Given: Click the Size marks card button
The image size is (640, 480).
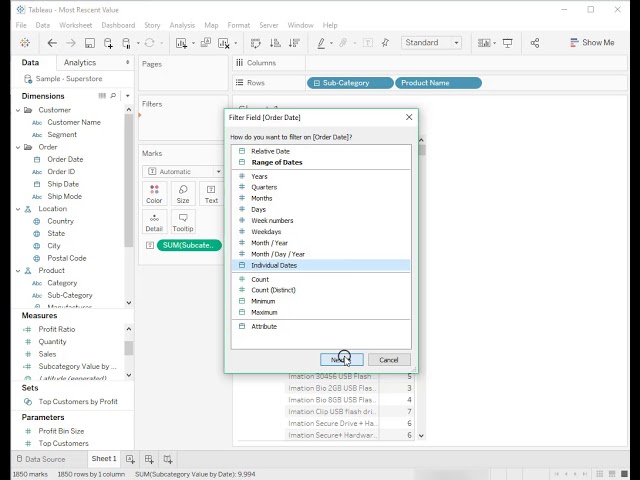Looking at the screenshot, I should [x=183, y=194].
